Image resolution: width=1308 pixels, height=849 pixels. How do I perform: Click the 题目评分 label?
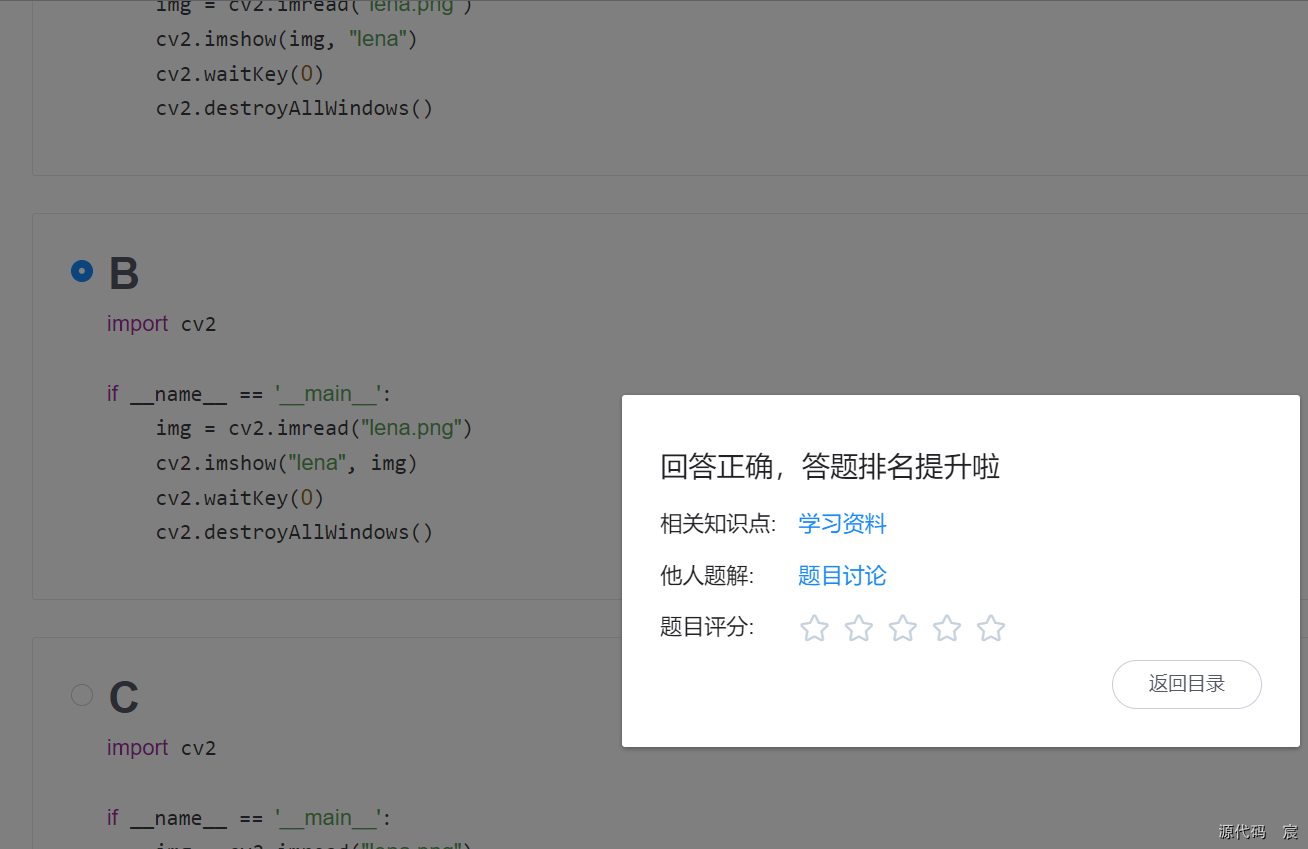coord(707,628)
